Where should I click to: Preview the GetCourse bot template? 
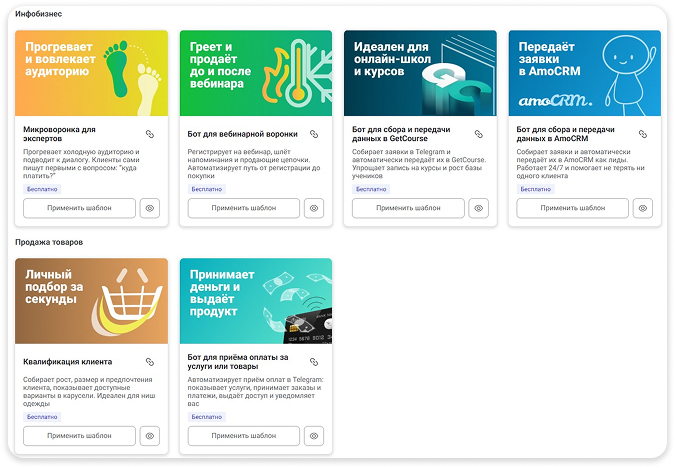click(x=478, y=208)
